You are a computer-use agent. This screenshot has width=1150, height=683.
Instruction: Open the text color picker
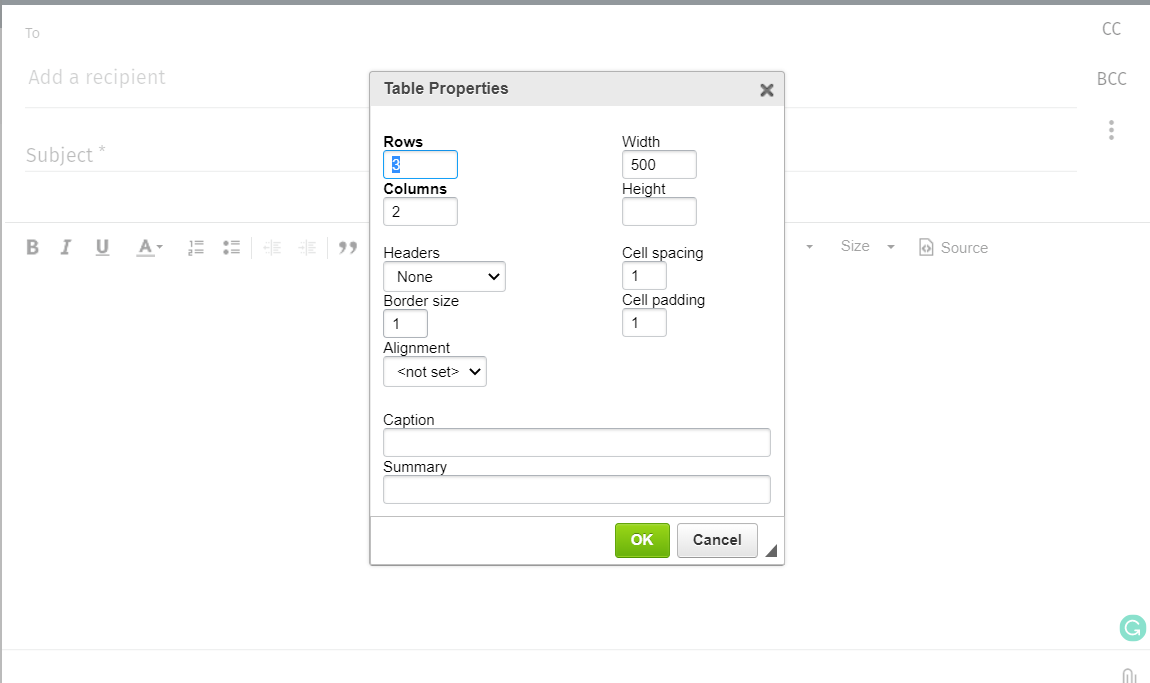tap(149, 247)
